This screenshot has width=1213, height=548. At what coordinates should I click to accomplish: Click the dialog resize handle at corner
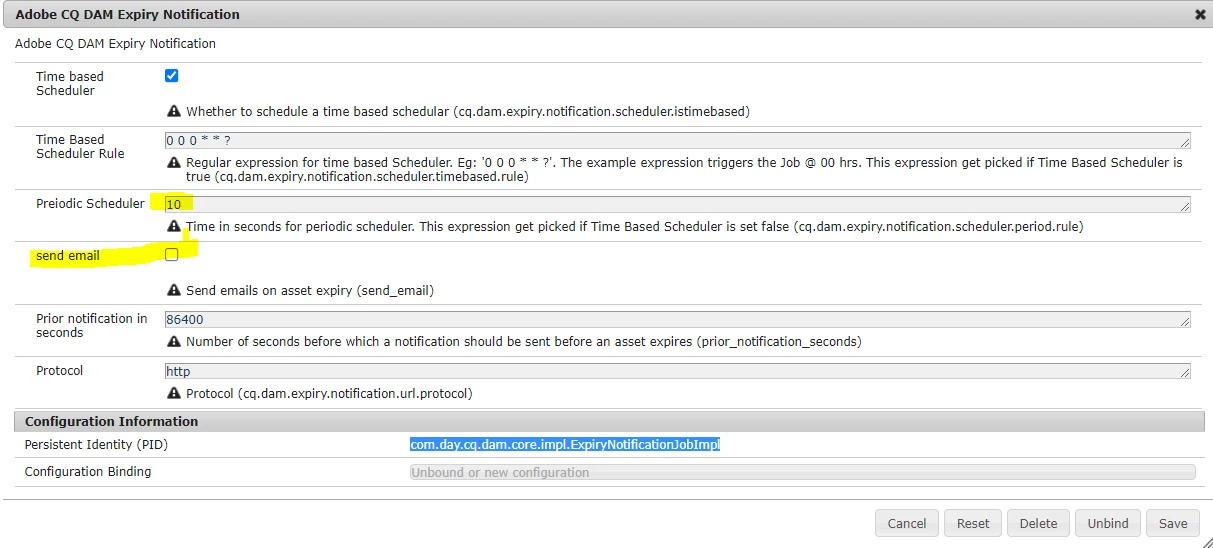click(x=1206, y=541)
